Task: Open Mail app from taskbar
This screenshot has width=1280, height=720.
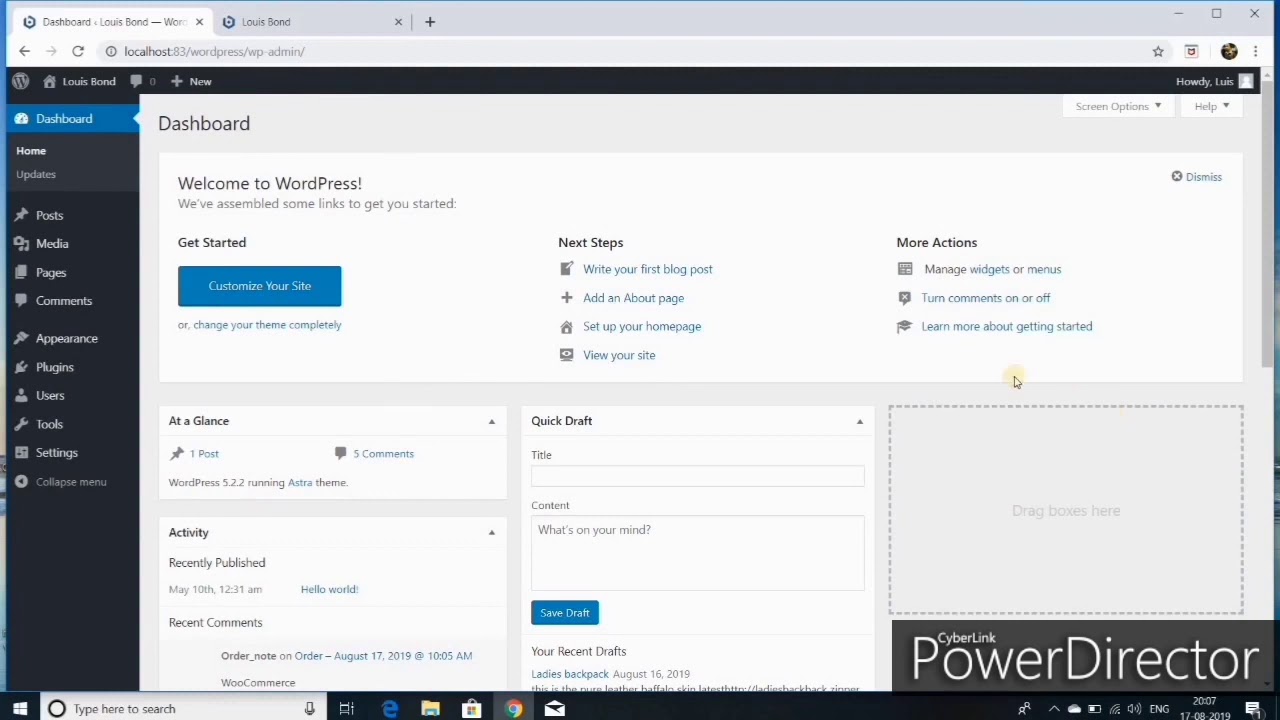Action: (554, 709)
